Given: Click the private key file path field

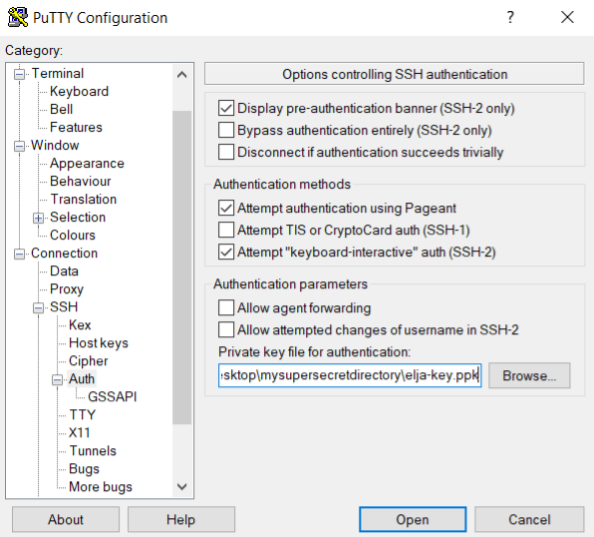Looking at the screenshot, I should 350,375.
